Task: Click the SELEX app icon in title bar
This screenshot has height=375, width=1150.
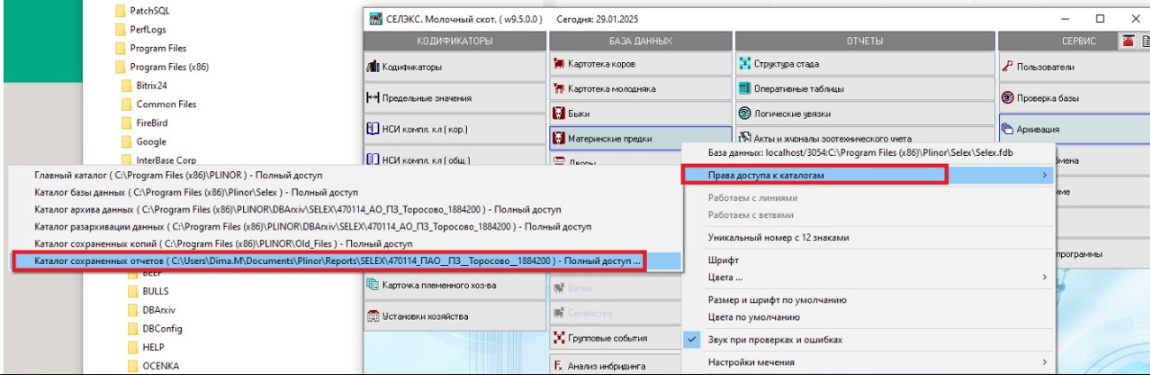Action: click(376, 18)
